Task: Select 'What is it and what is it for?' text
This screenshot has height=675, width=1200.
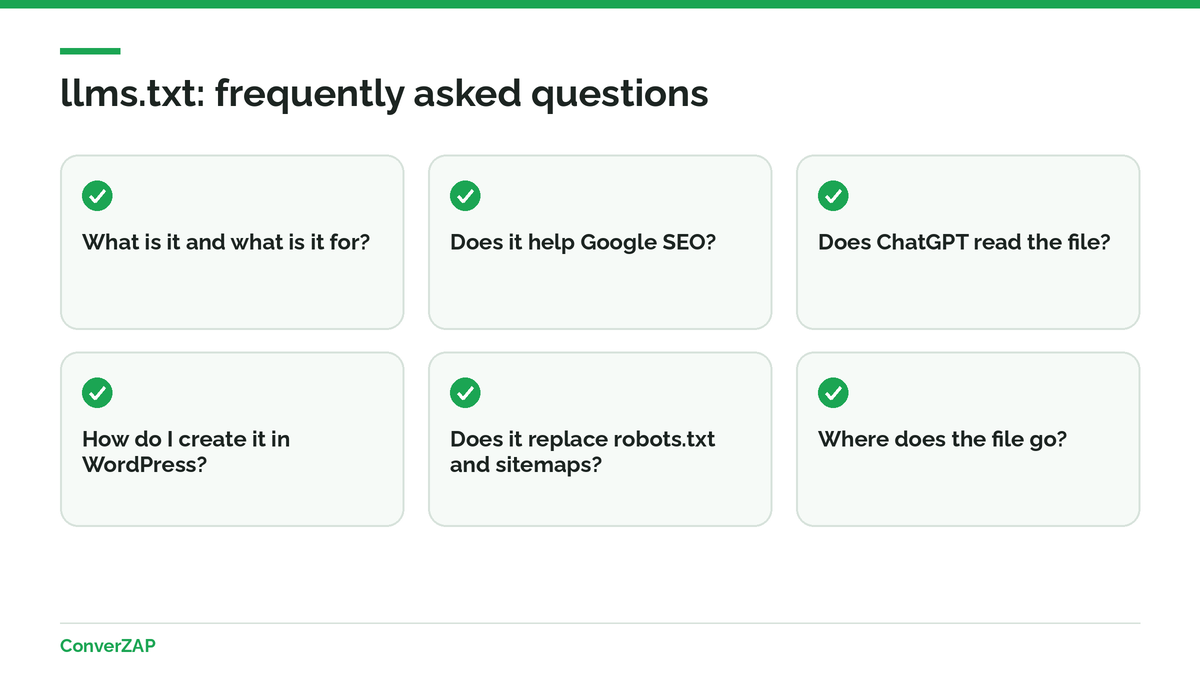Action: coord(226,242)
